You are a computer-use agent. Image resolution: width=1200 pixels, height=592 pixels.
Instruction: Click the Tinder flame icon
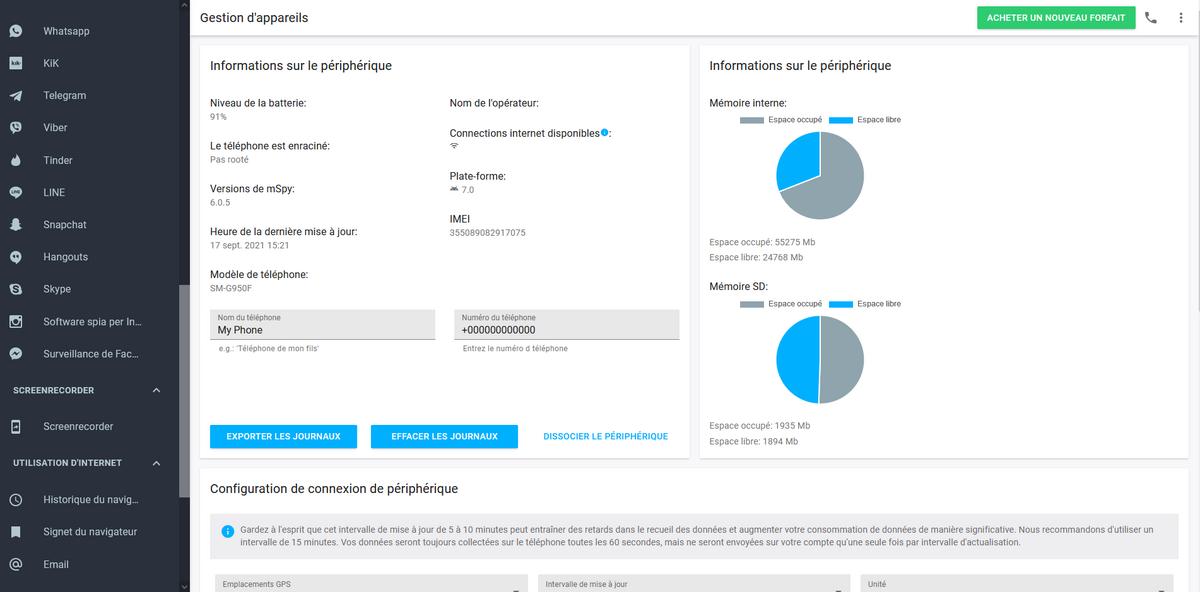coord(16,160)
